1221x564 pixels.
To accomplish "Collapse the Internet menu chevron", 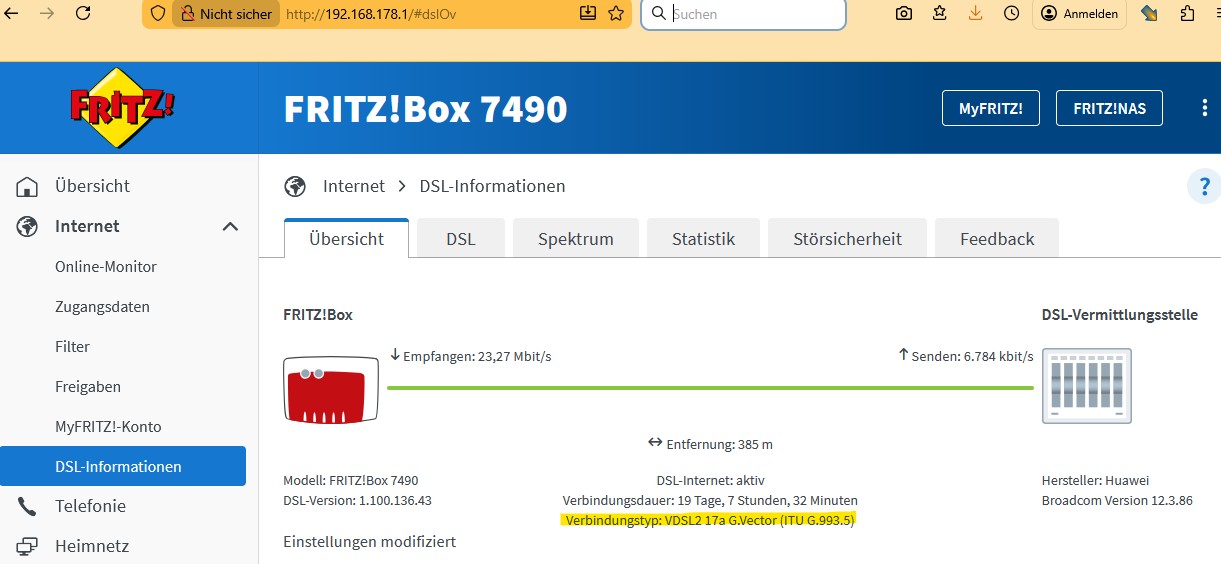I will 230,227.
